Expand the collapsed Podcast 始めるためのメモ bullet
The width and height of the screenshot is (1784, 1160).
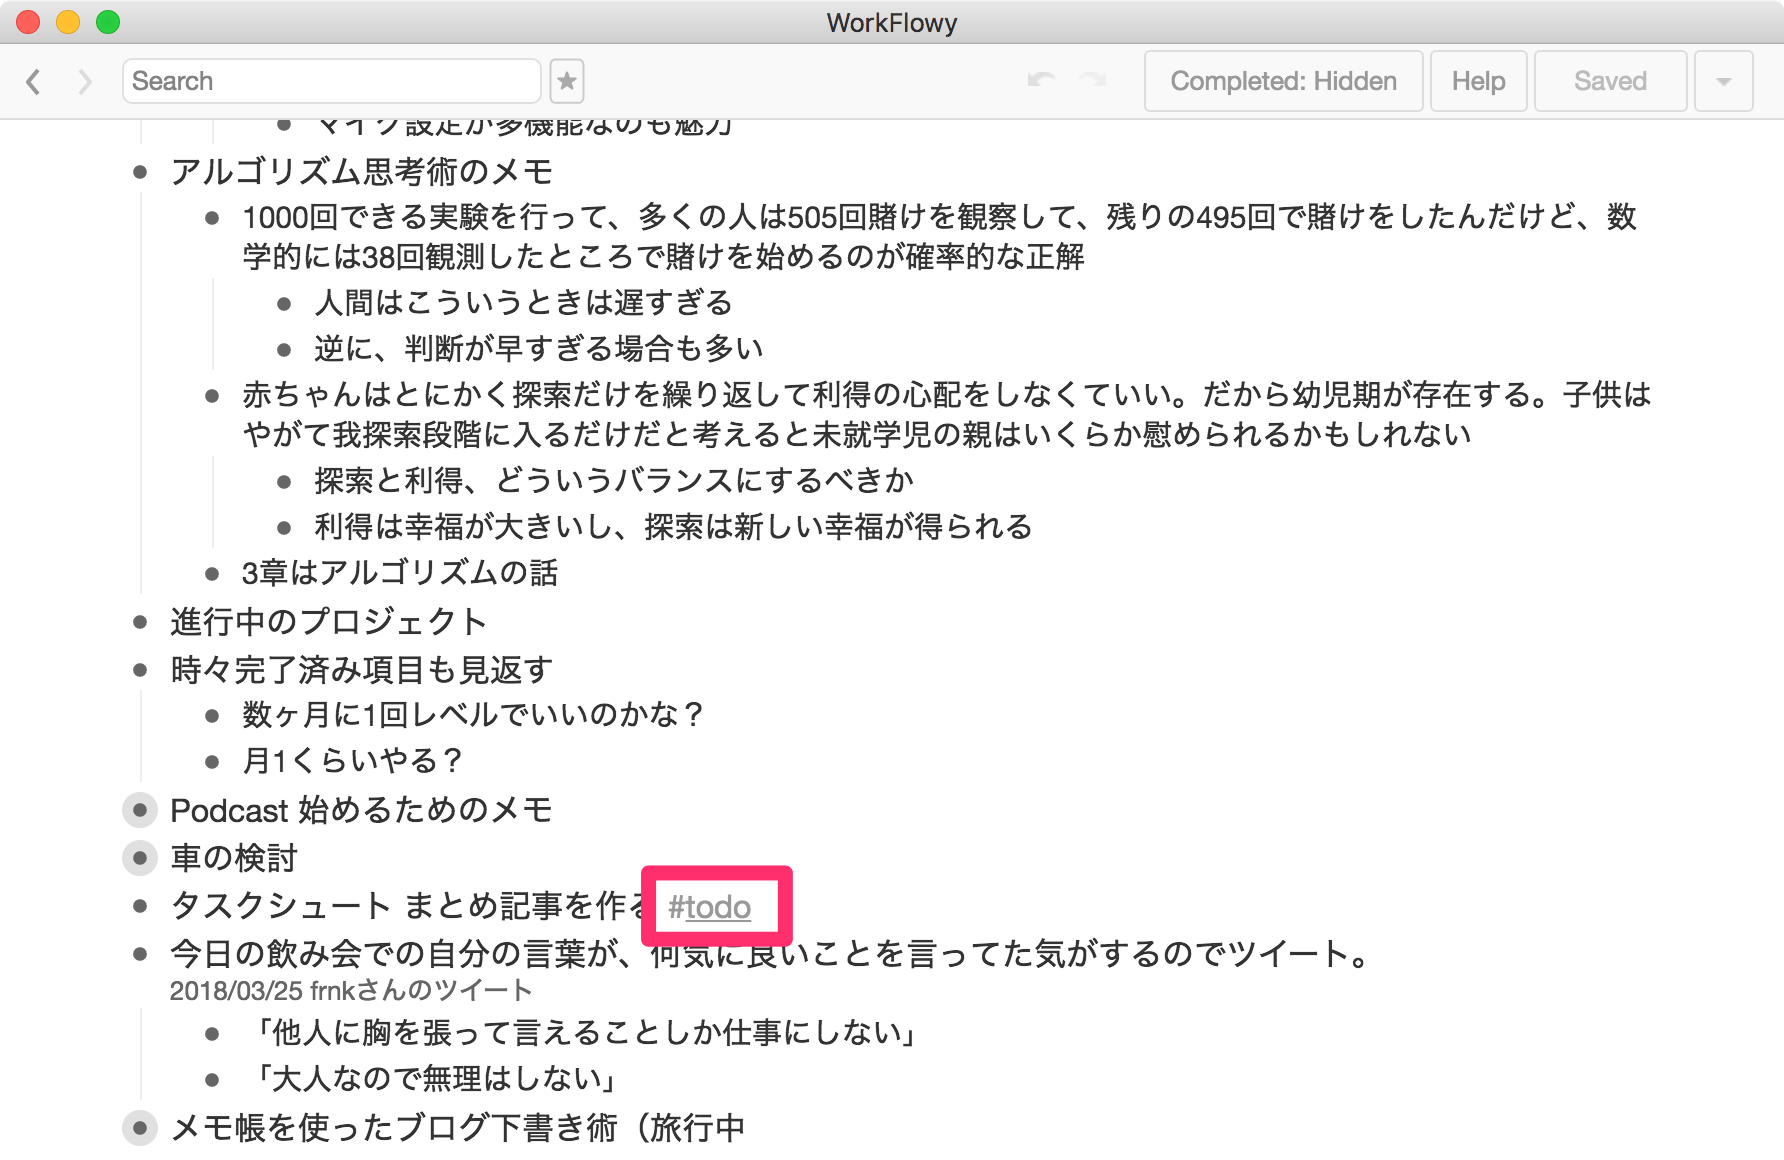pos(140,810)
